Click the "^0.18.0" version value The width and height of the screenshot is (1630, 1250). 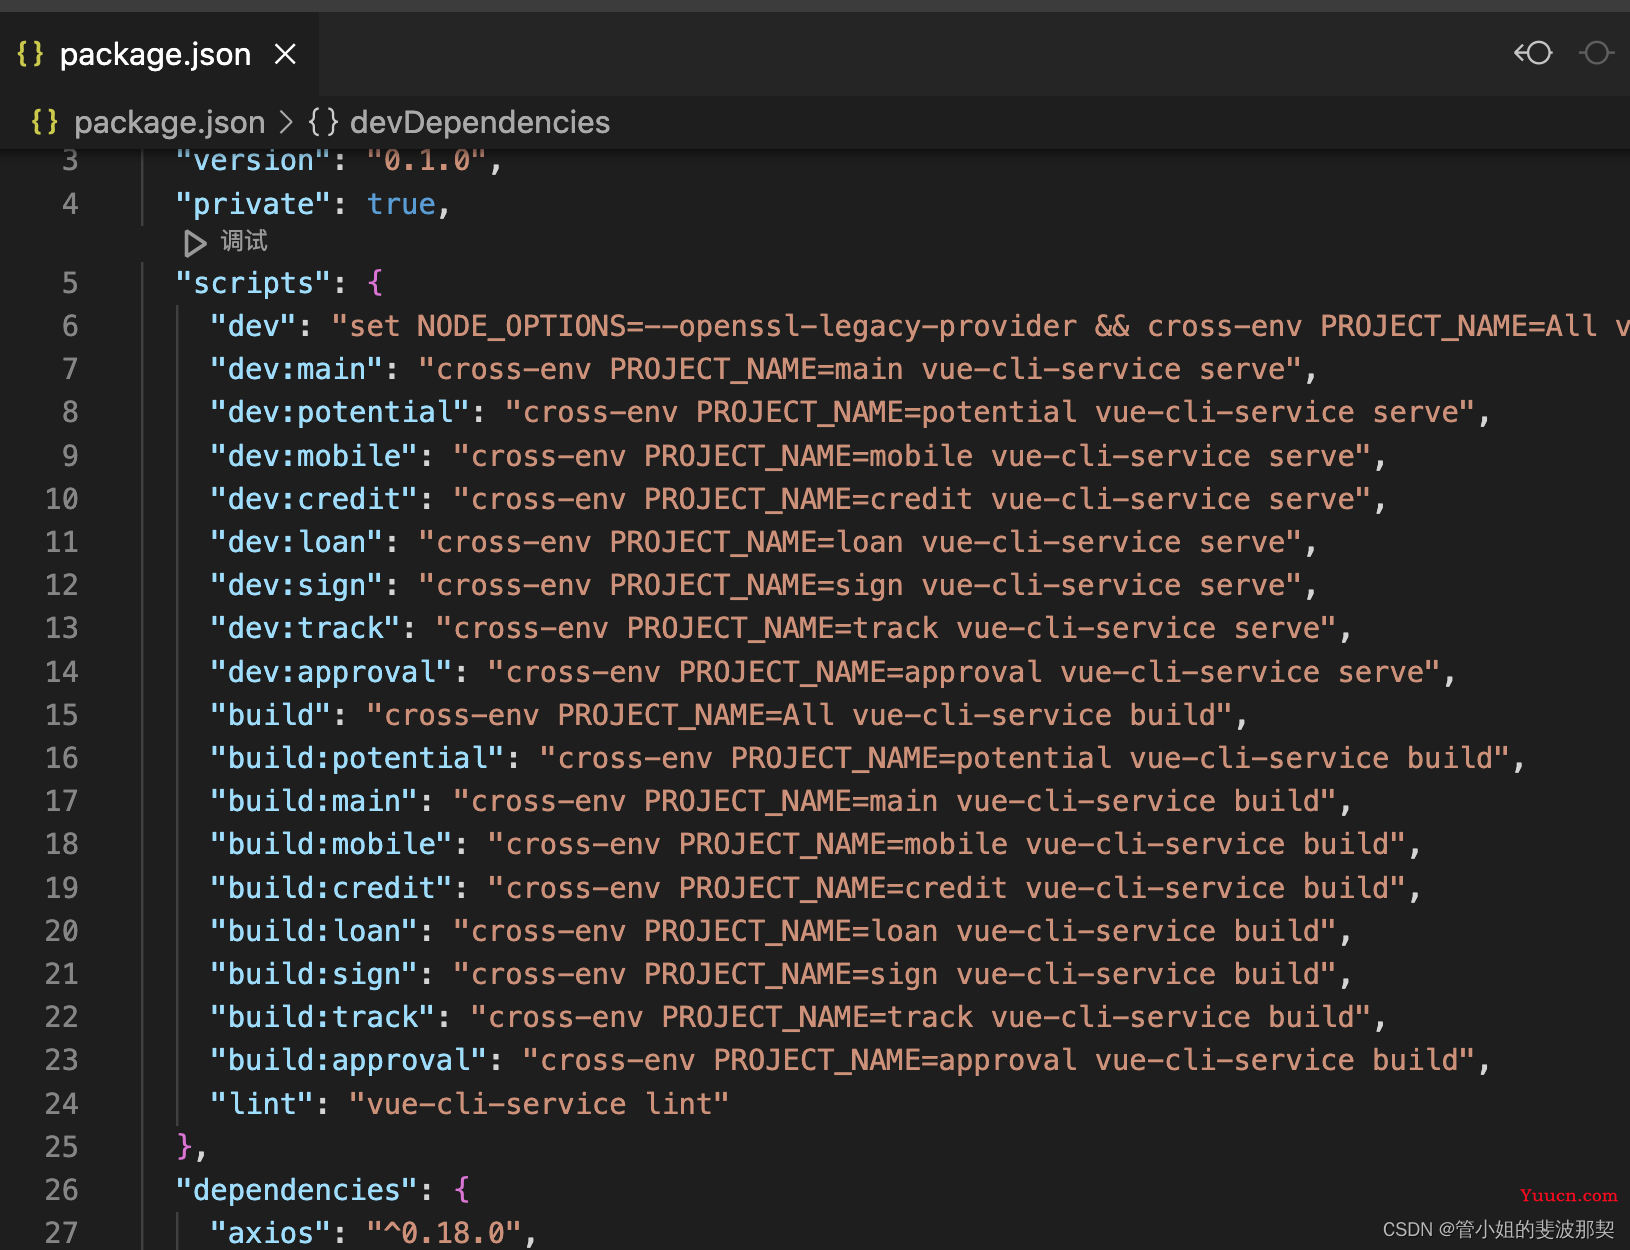coord(444,1233)
